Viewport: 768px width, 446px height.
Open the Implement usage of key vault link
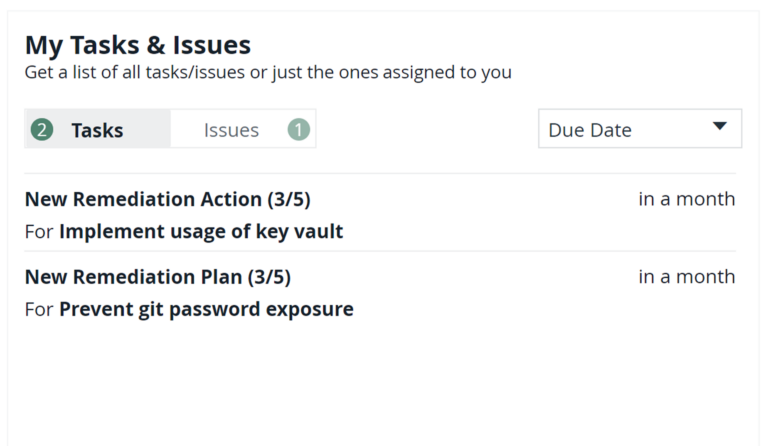[201, 232]
